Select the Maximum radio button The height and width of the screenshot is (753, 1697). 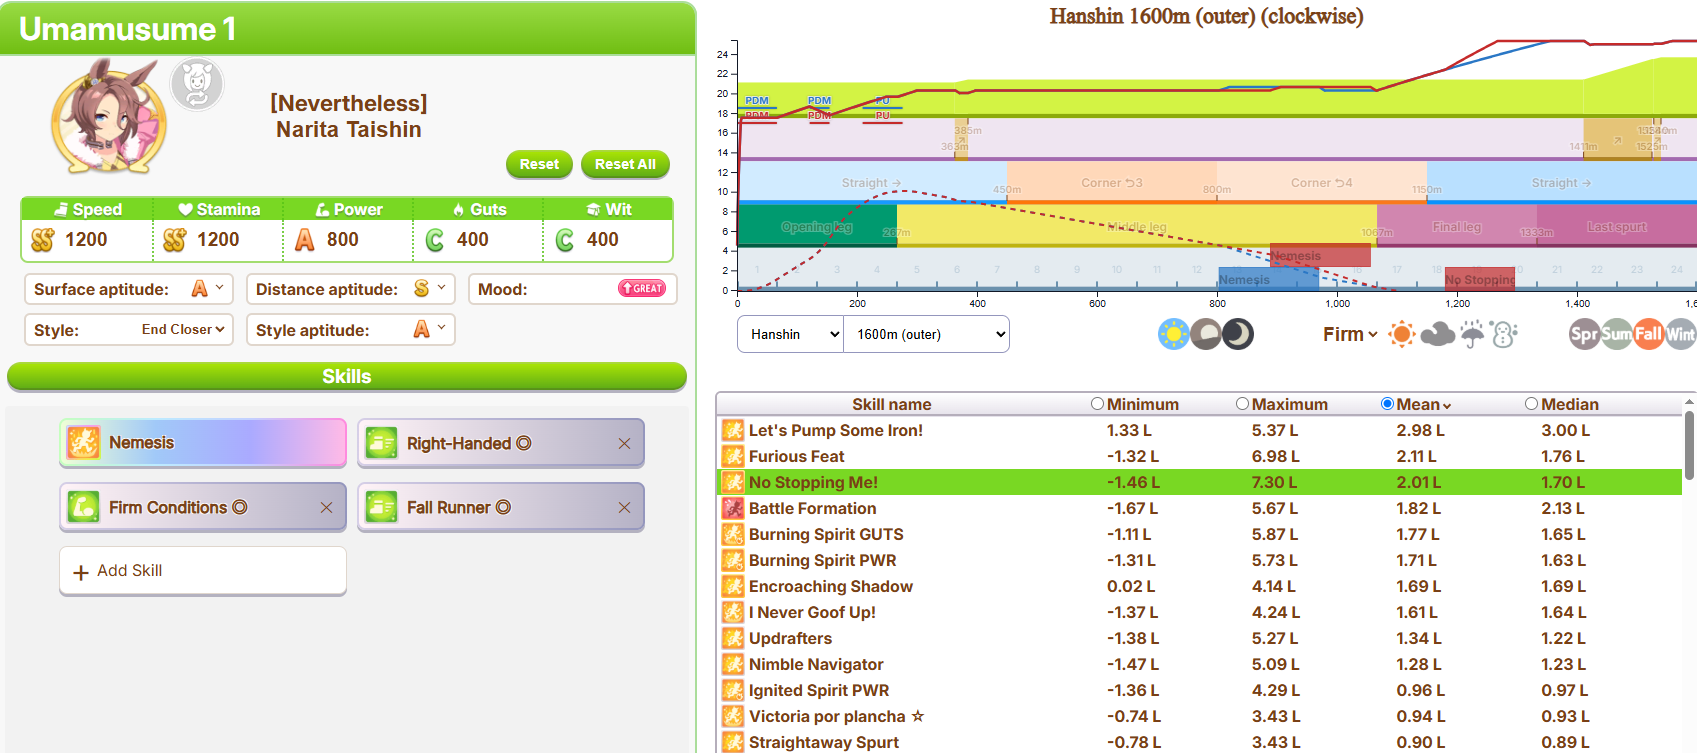pyautogui.click(x=1242, y=404)
